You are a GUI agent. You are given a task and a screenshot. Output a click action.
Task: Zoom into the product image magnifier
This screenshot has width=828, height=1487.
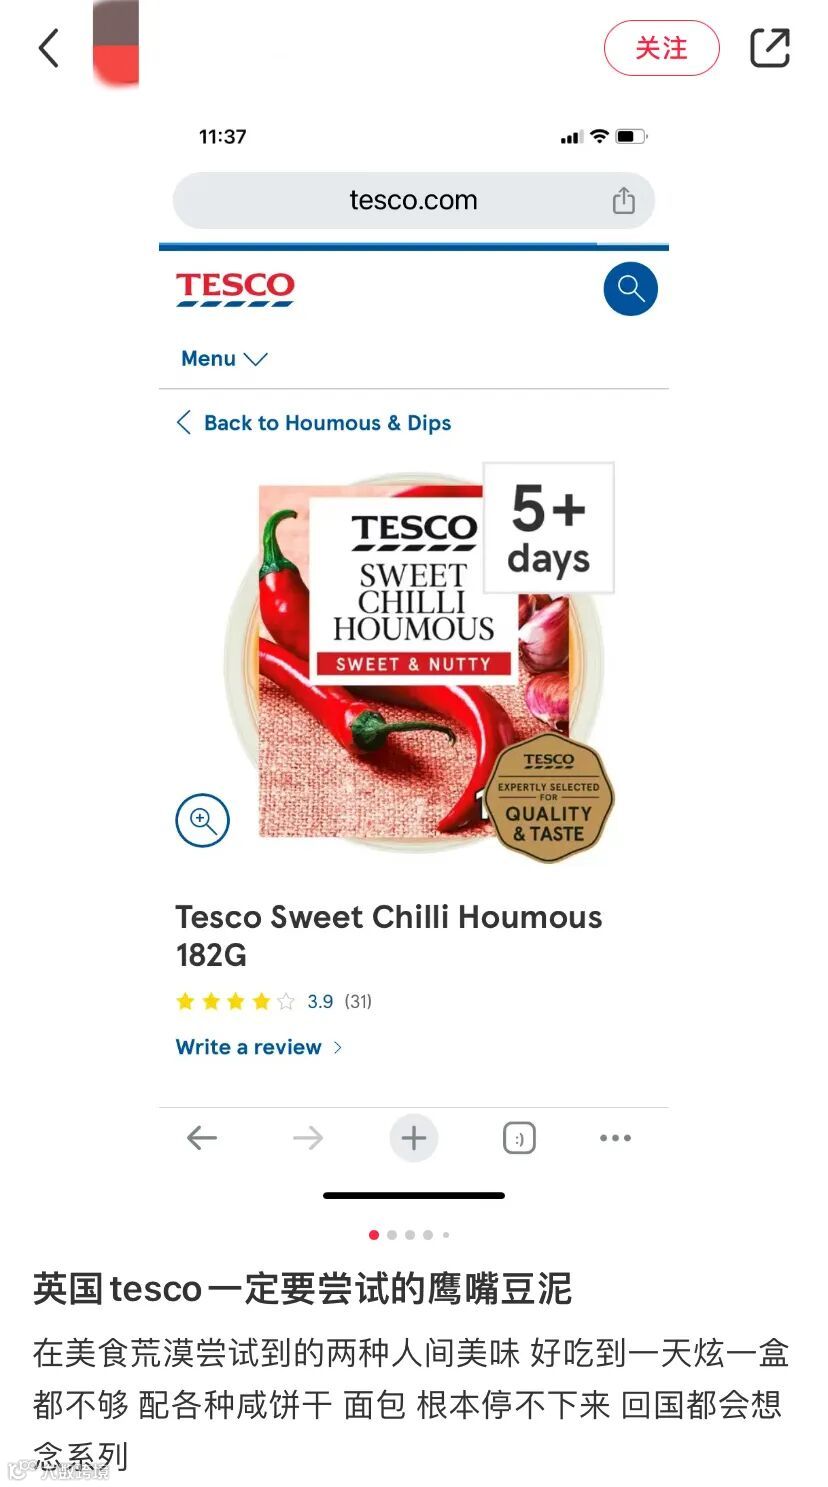click(x=203, y=821)
